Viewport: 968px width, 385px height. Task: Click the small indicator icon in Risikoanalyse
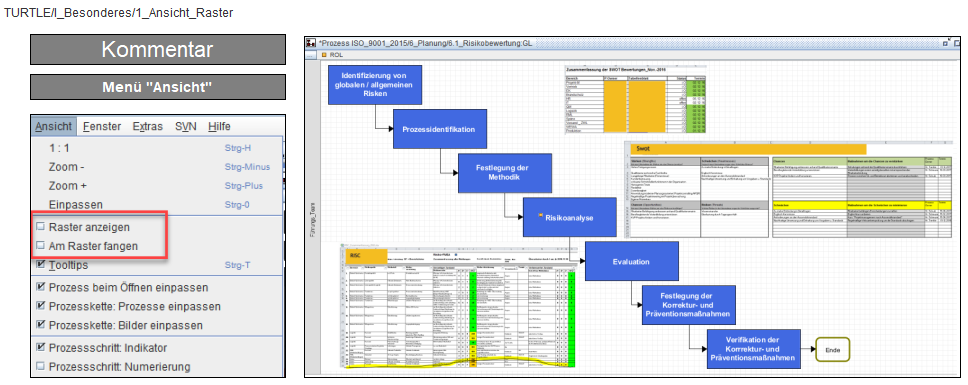pyautogui.click(x=541, y=215)
